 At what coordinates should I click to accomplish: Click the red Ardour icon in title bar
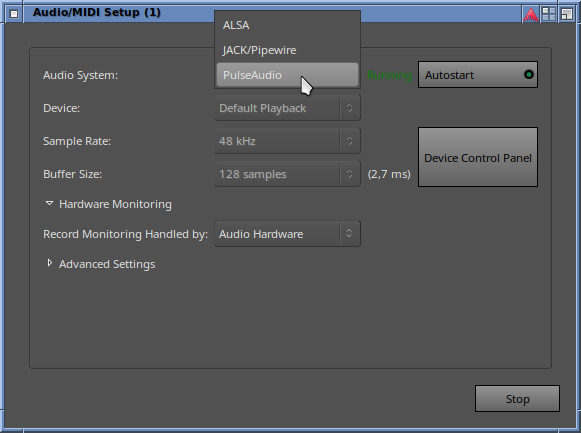click(531, 14)
